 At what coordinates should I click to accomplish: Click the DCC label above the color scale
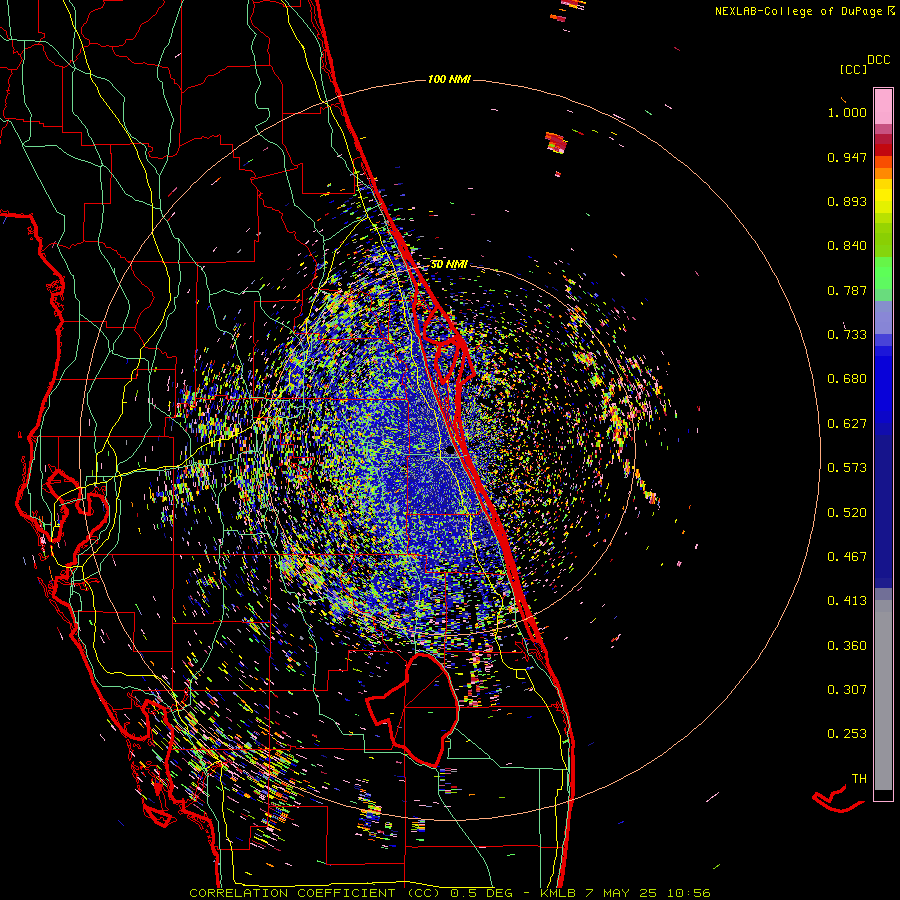click(878, 60)
